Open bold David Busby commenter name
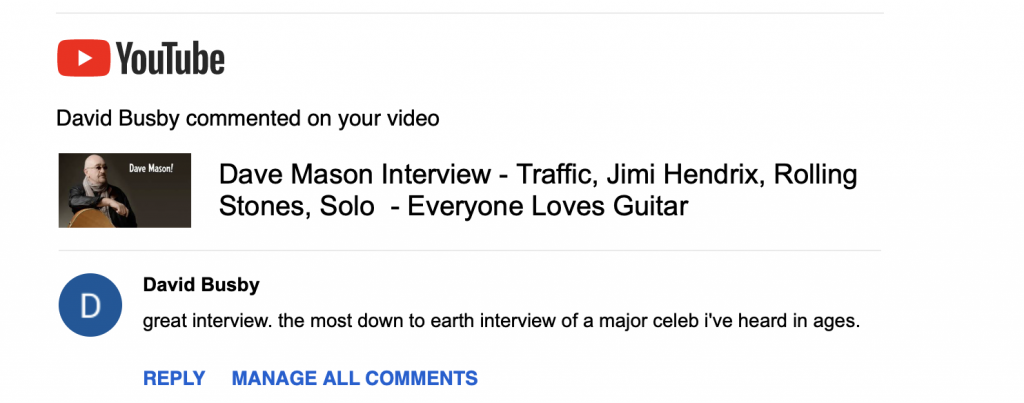This screenshot has height=403, width=1024. [201, 285]
